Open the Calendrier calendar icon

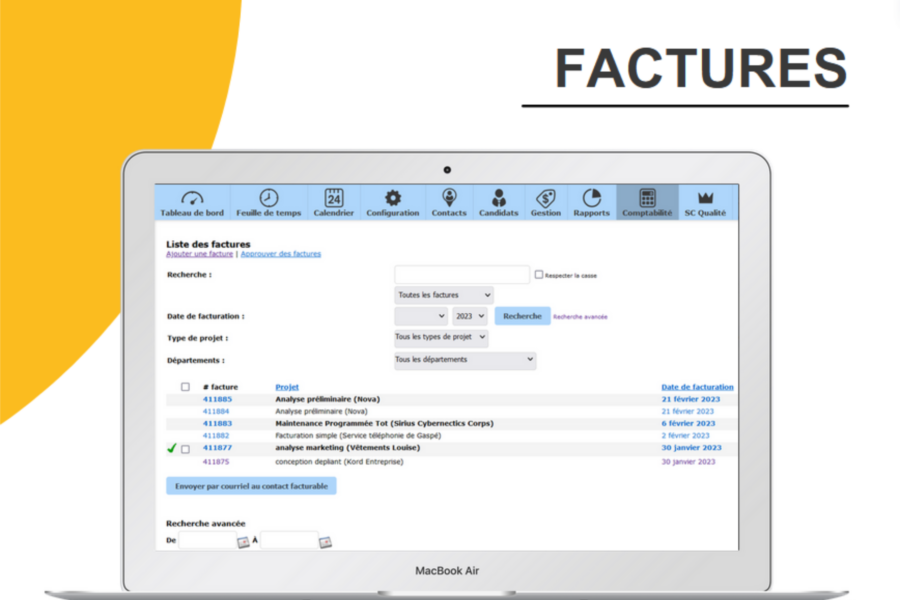(333, 198)
